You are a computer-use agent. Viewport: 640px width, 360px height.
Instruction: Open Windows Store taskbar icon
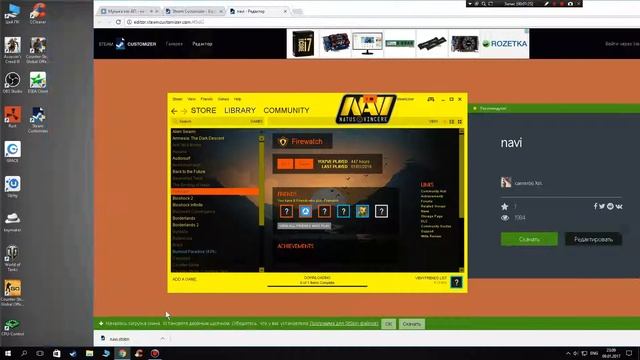(x=56, y=353)
